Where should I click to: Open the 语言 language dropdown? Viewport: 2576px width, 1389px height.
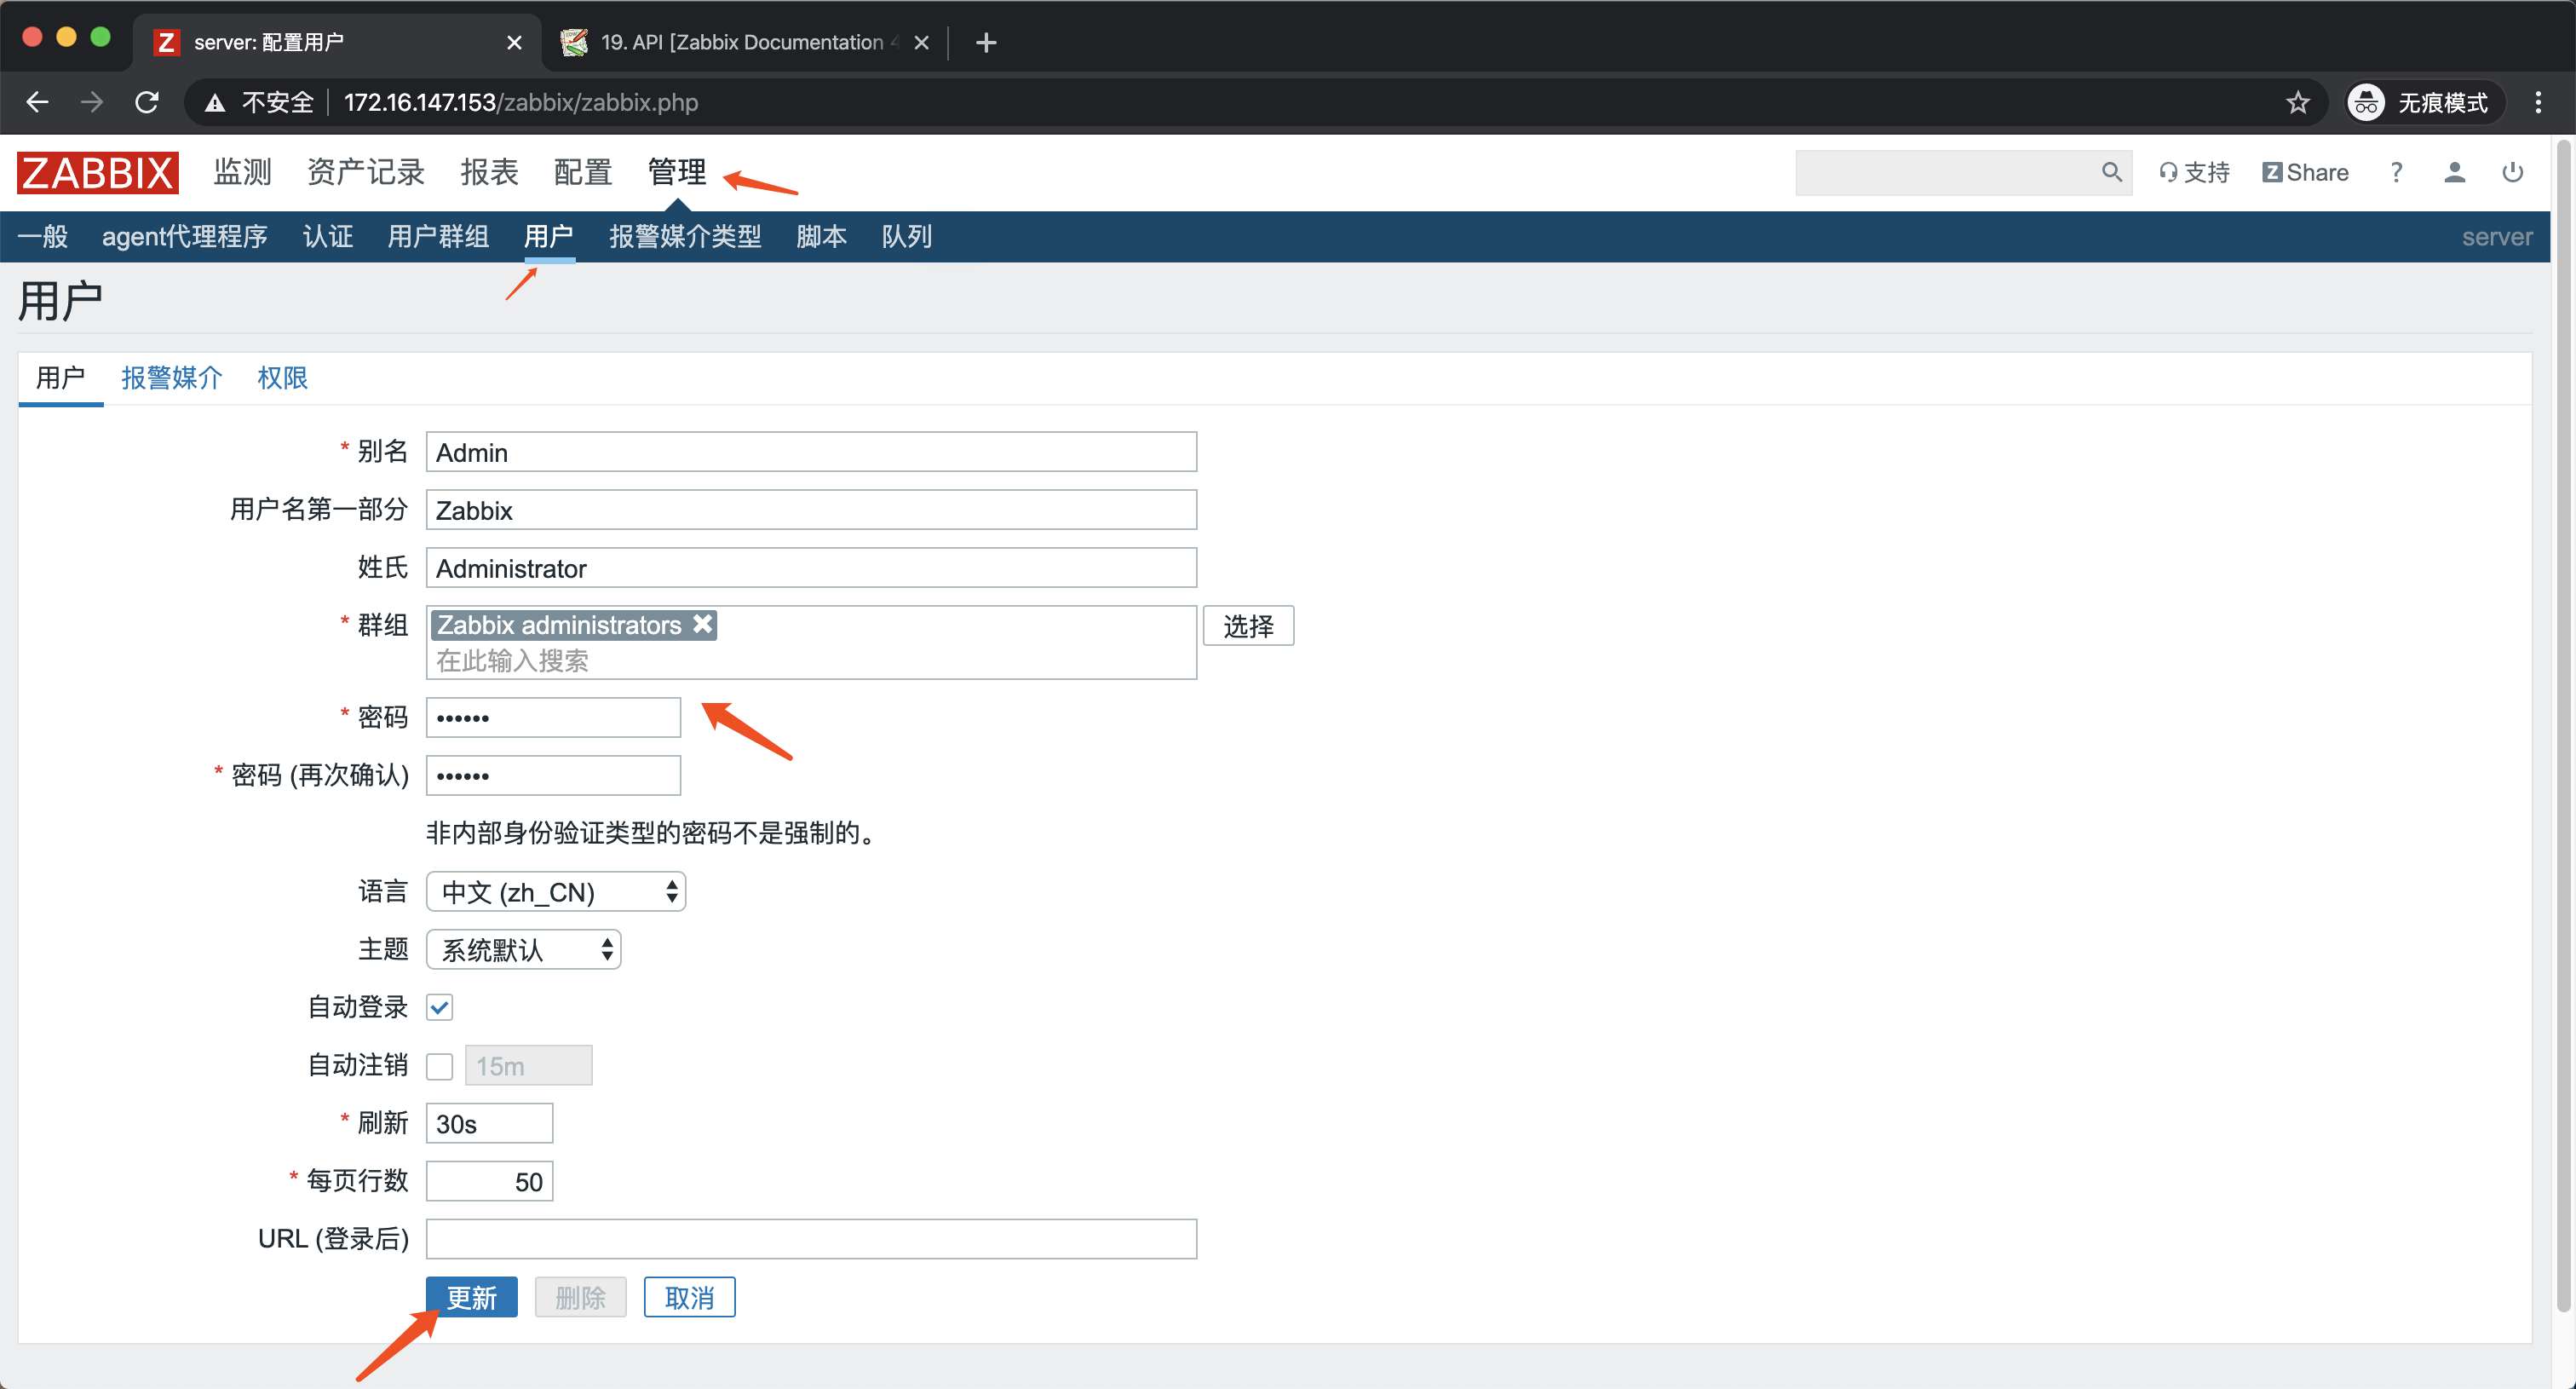[x=556, y=891]
